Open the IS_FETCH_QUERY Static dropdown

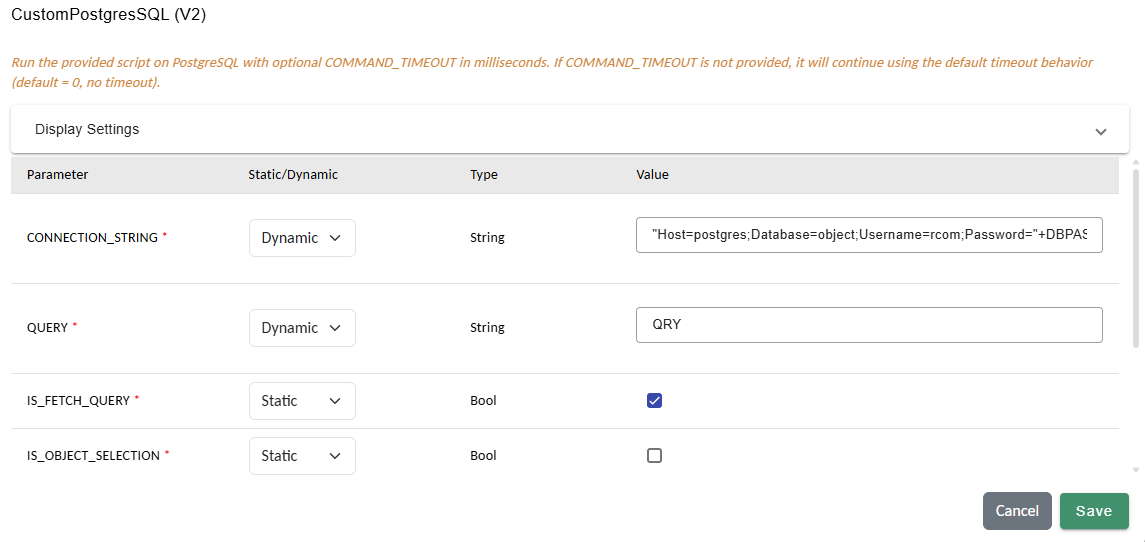[x=302, y=401]
